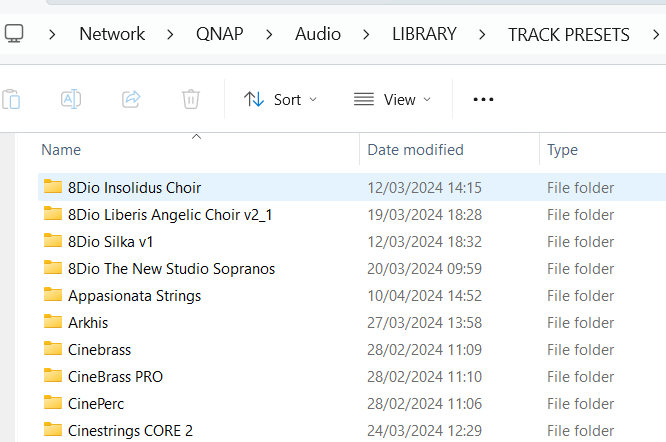Screen dimensions: 666x442
Task: Select the Cinestrings CORE 2 folder name
Action: tap(130, 431)
